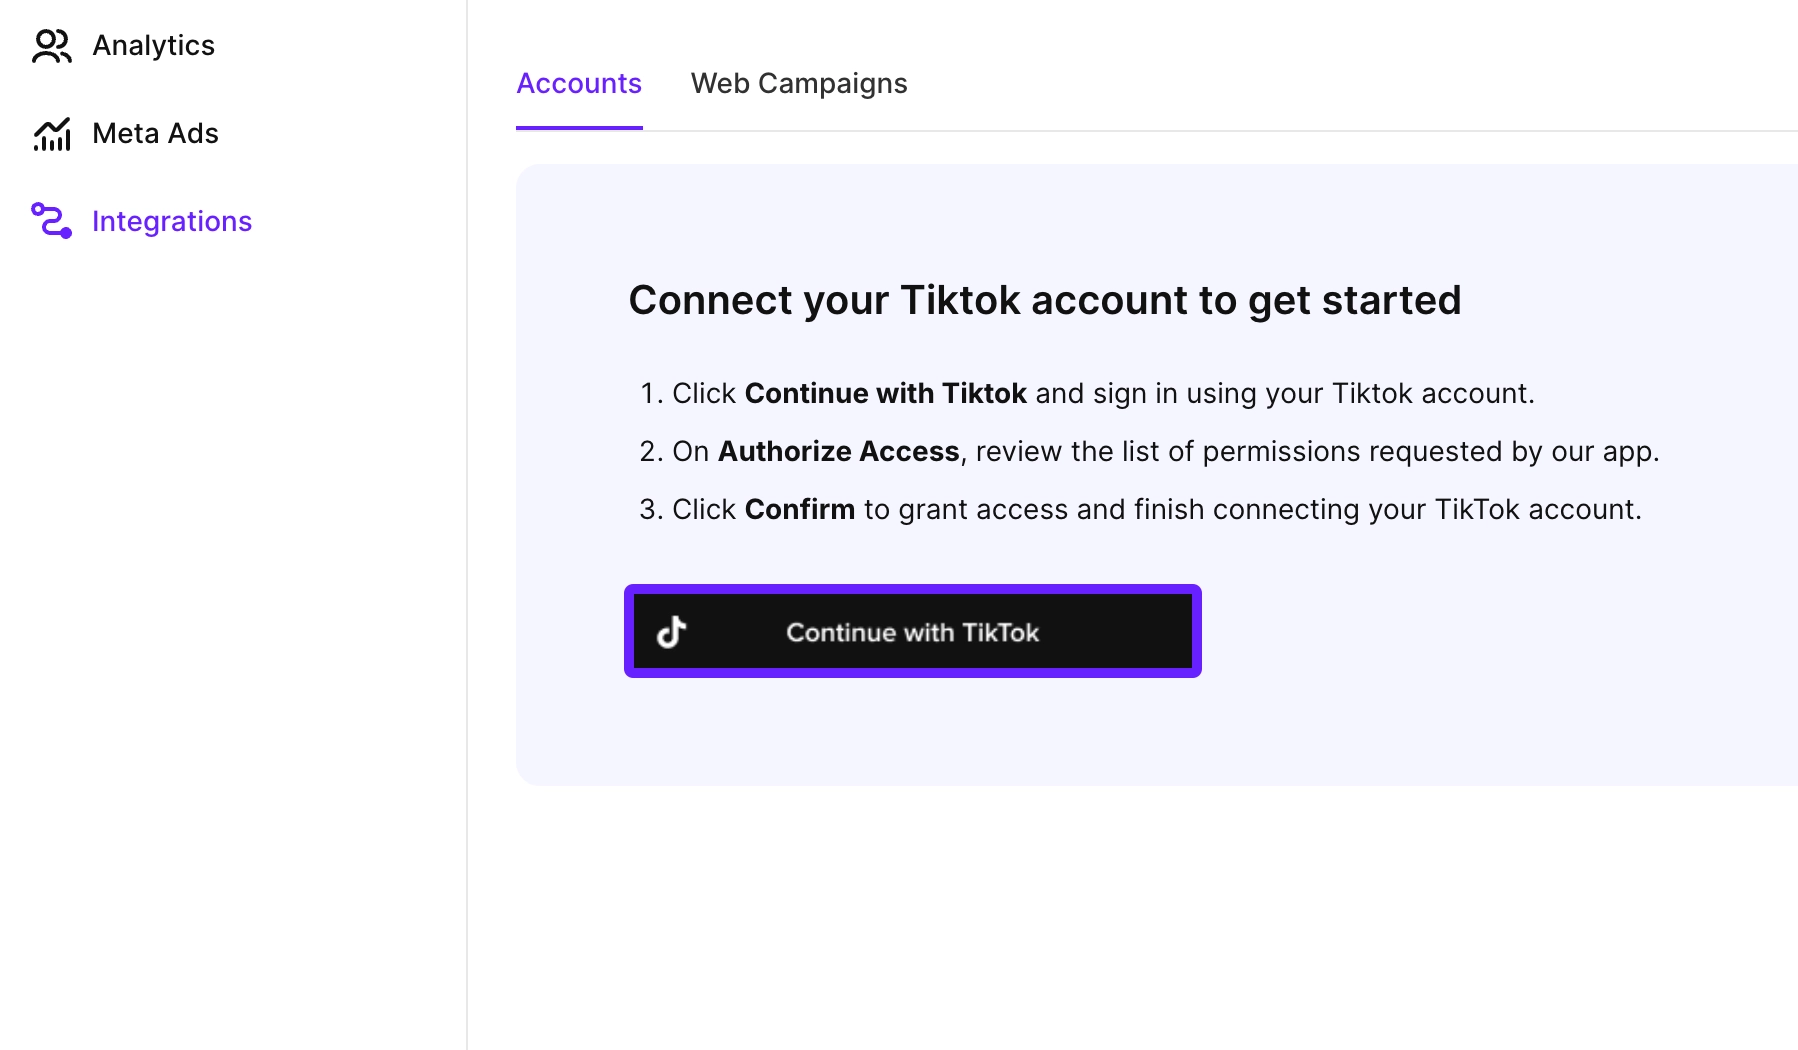The height and width of the screenshot is (1050, 1798).
Task: Open Analytics from the left navigation
Action: tap(153, 45)
